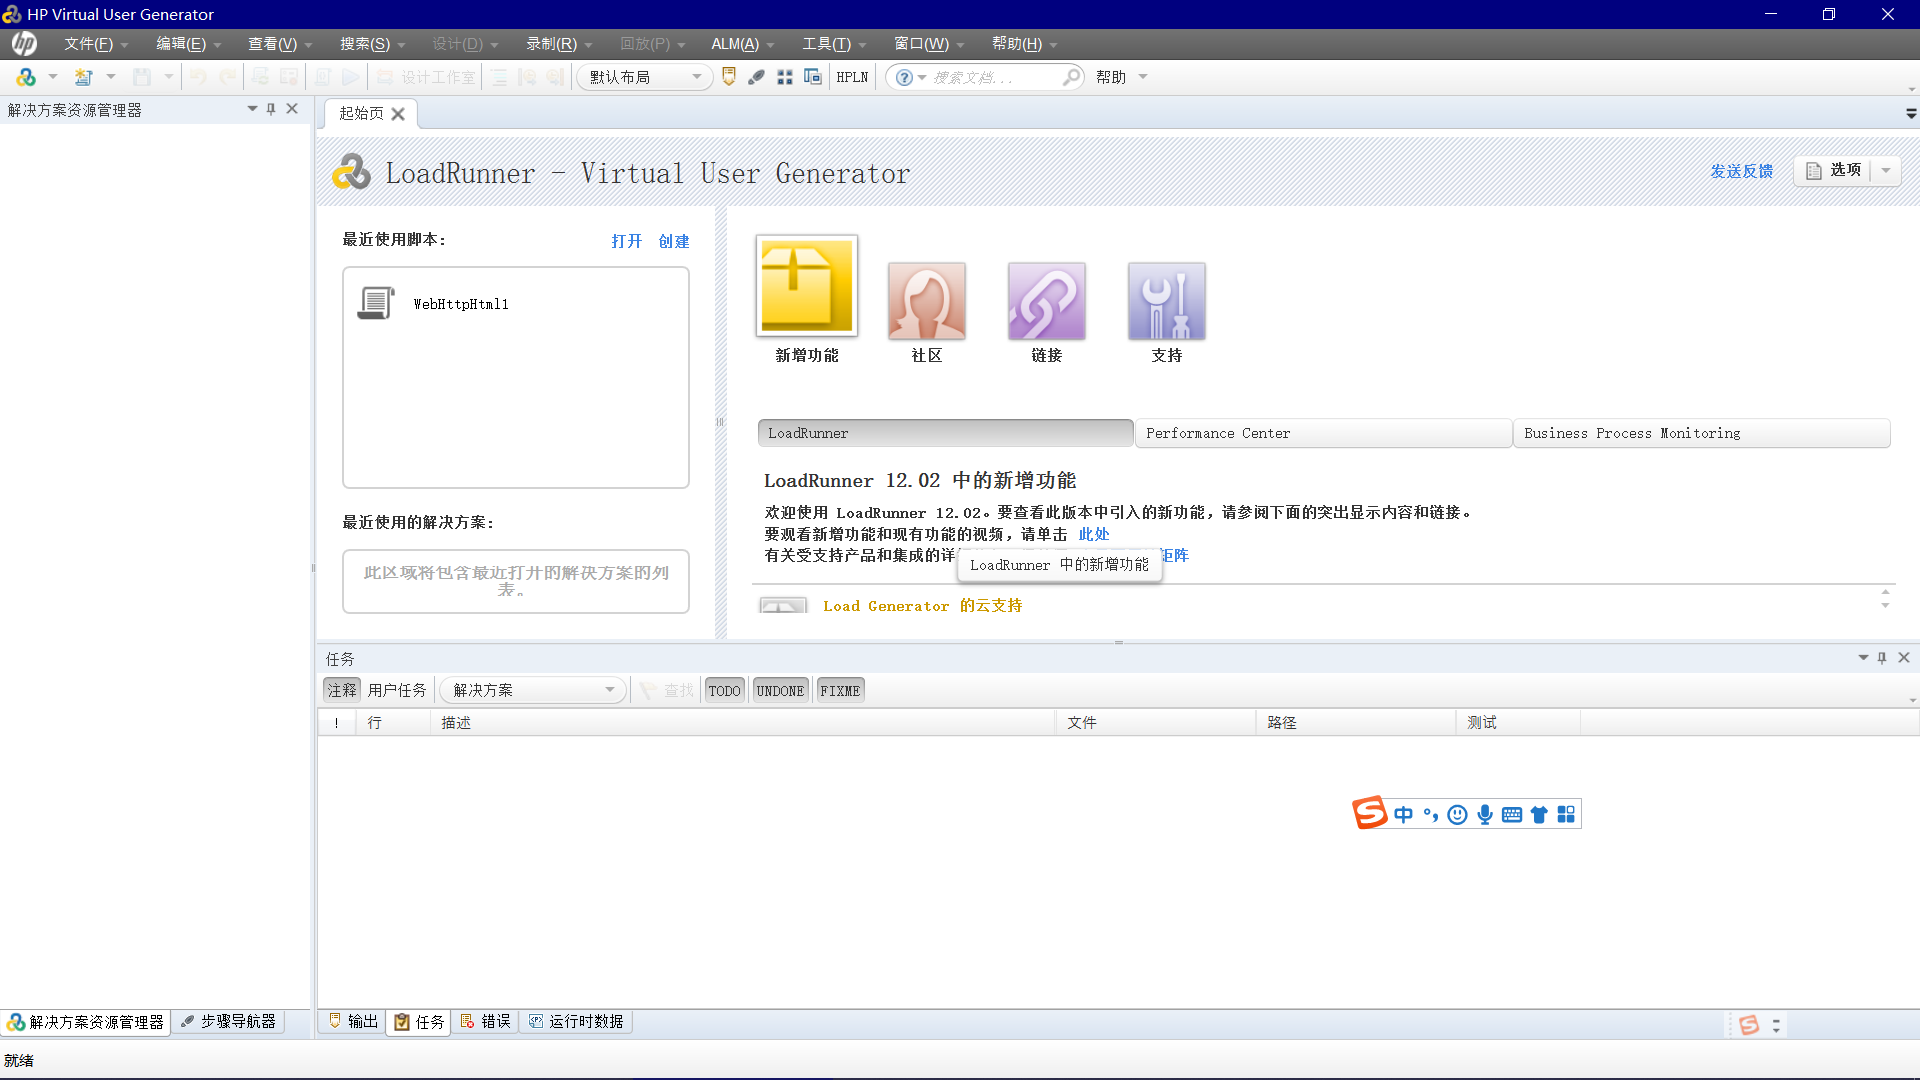Viewport: 1920px width, 1080px height.
Task: Open the 支持 support tools icon
Action: tap(1167, 301)
